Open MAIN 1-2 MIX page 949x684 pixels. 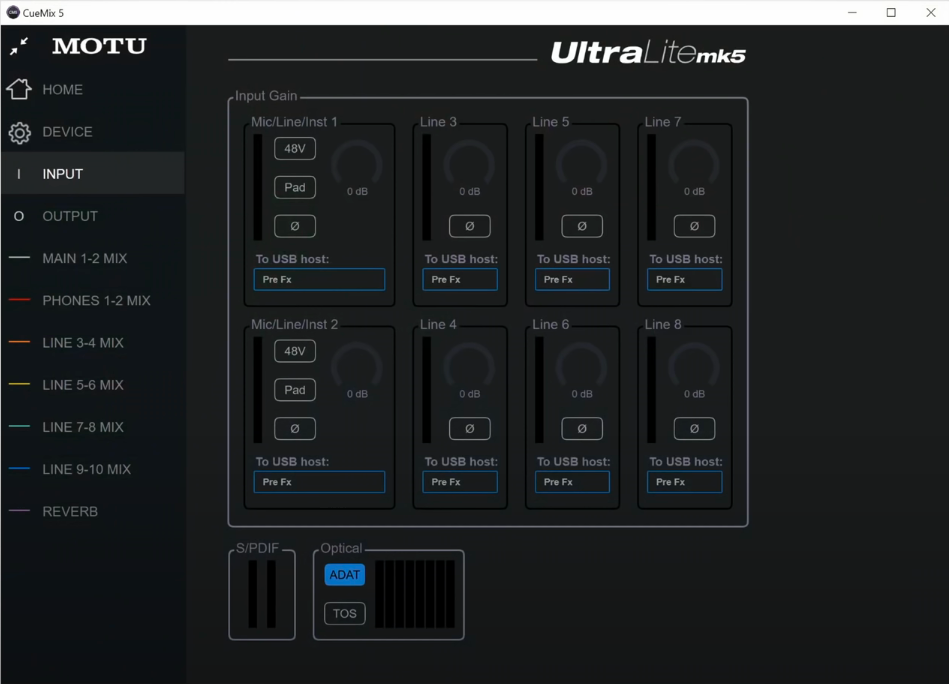[93, 258]
